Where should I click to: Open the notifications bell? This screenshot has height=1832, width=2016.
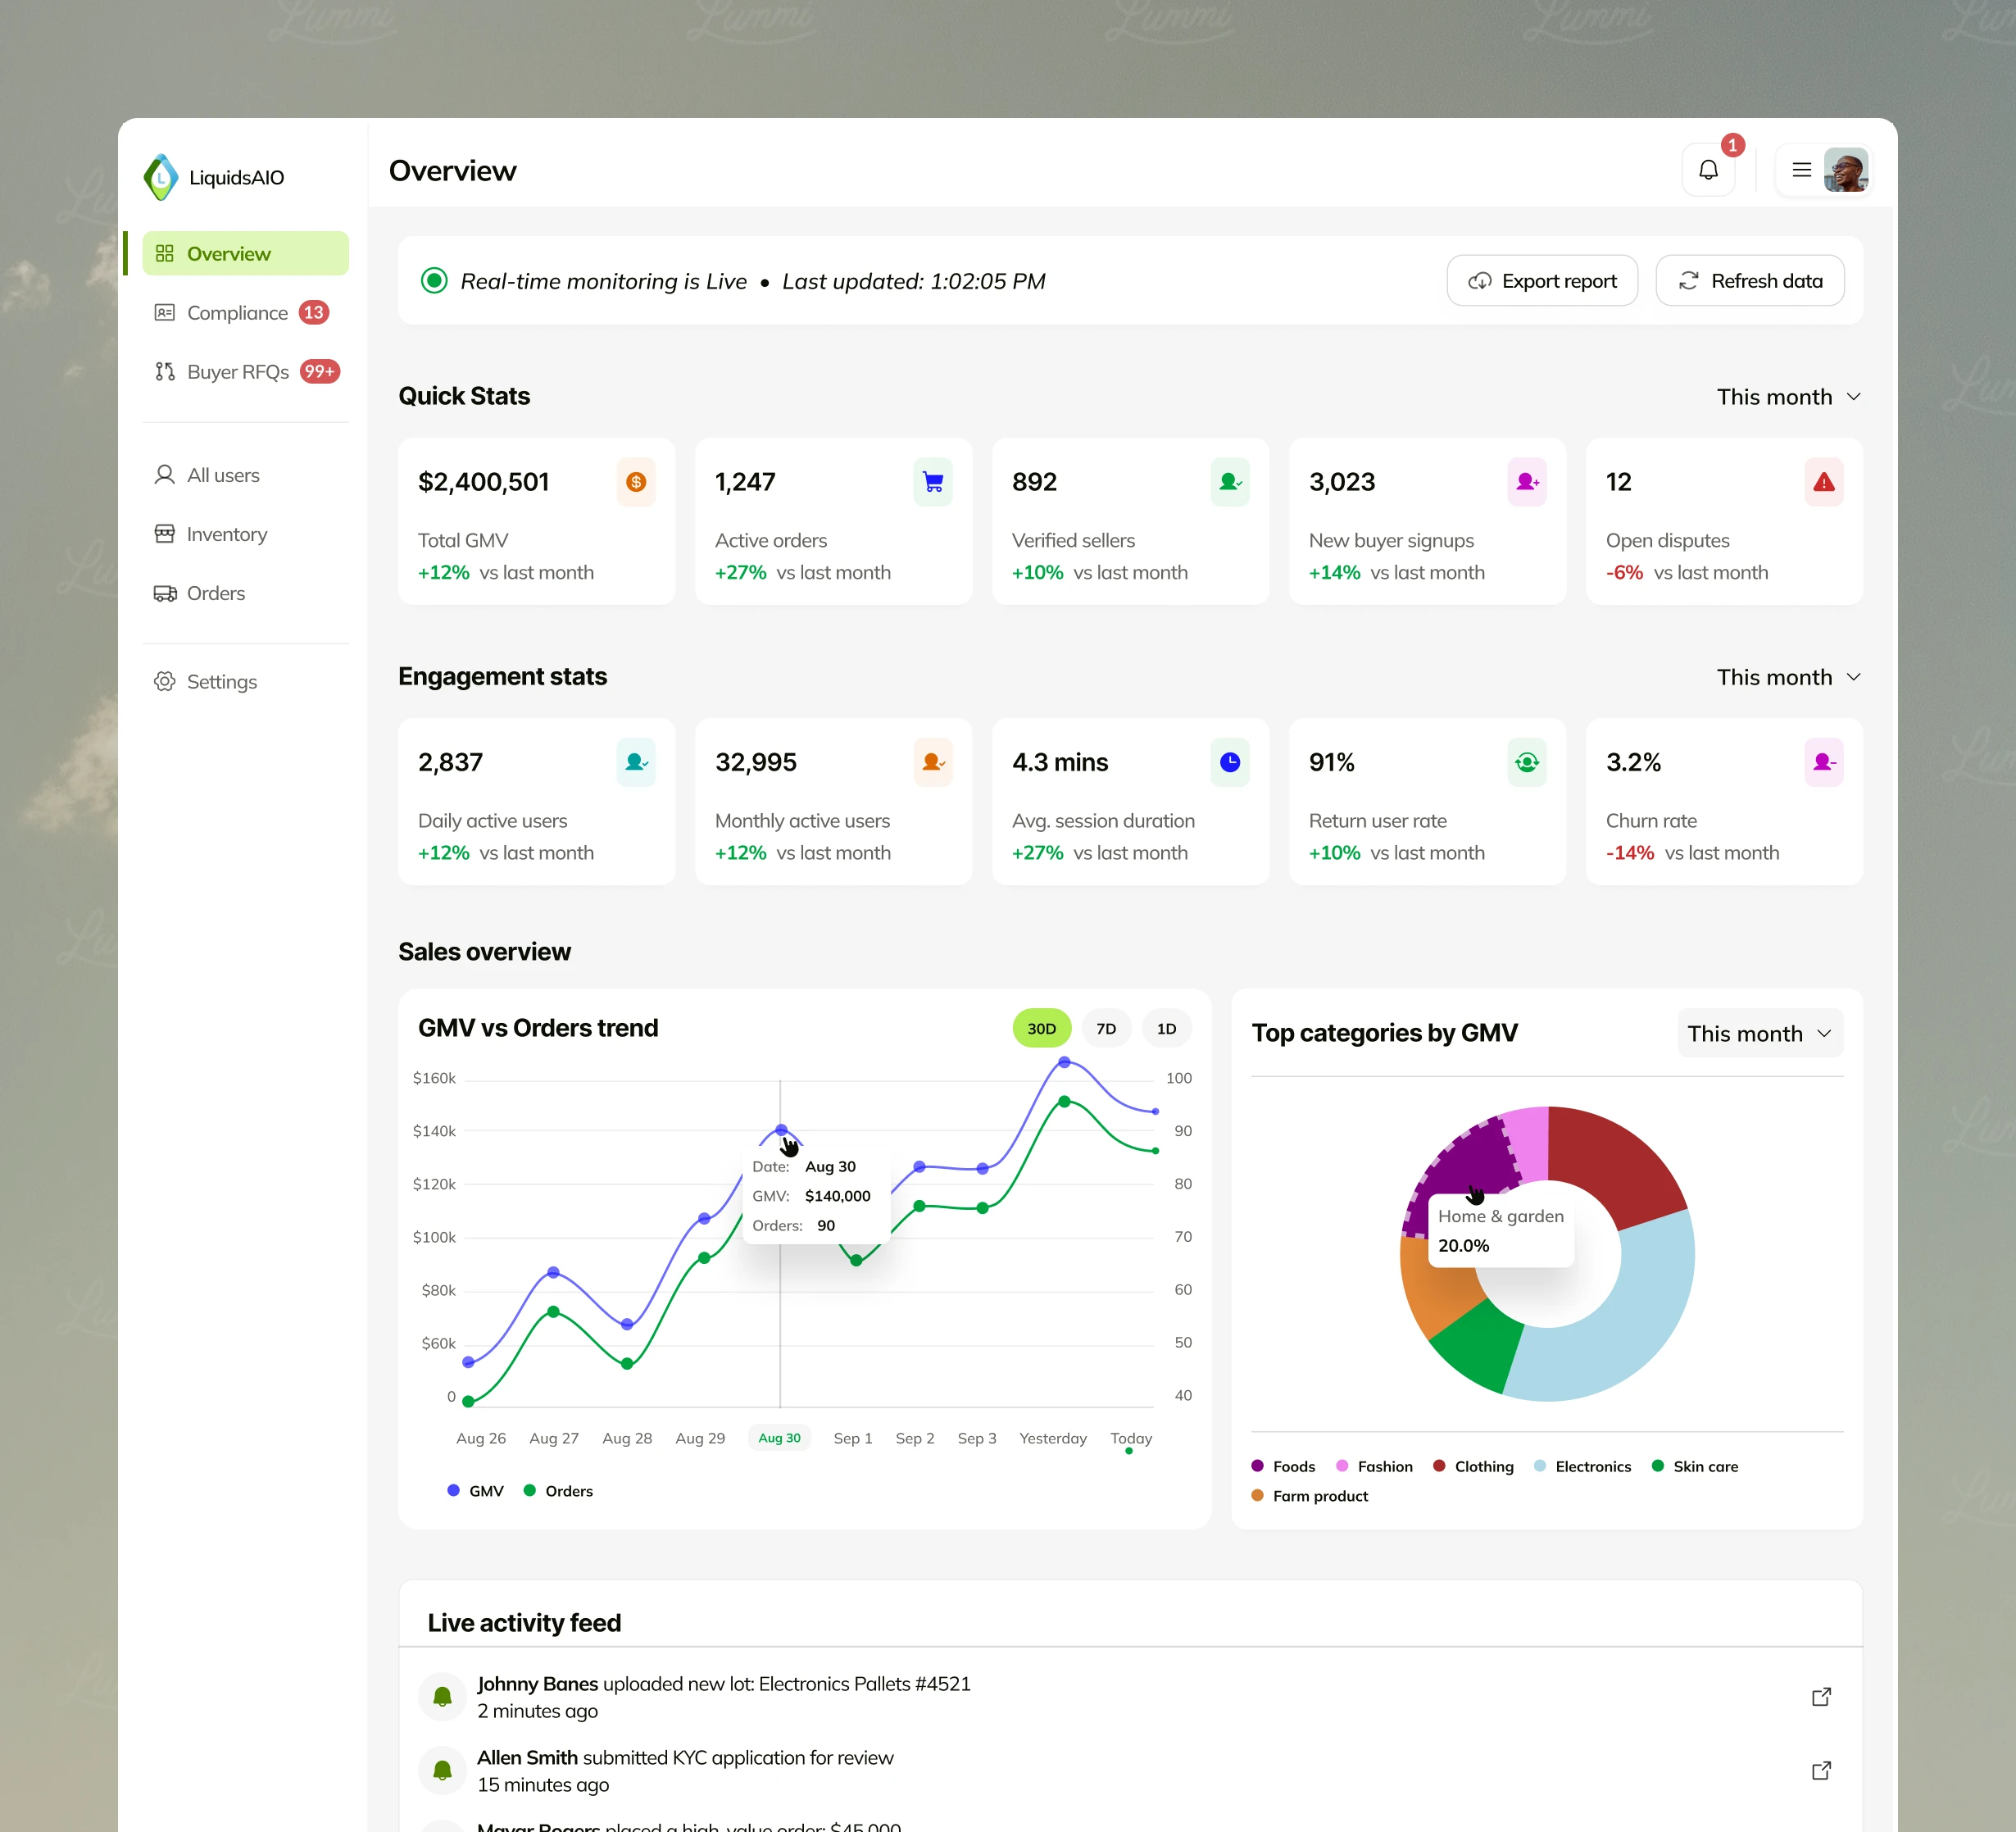pos(1708,170)
